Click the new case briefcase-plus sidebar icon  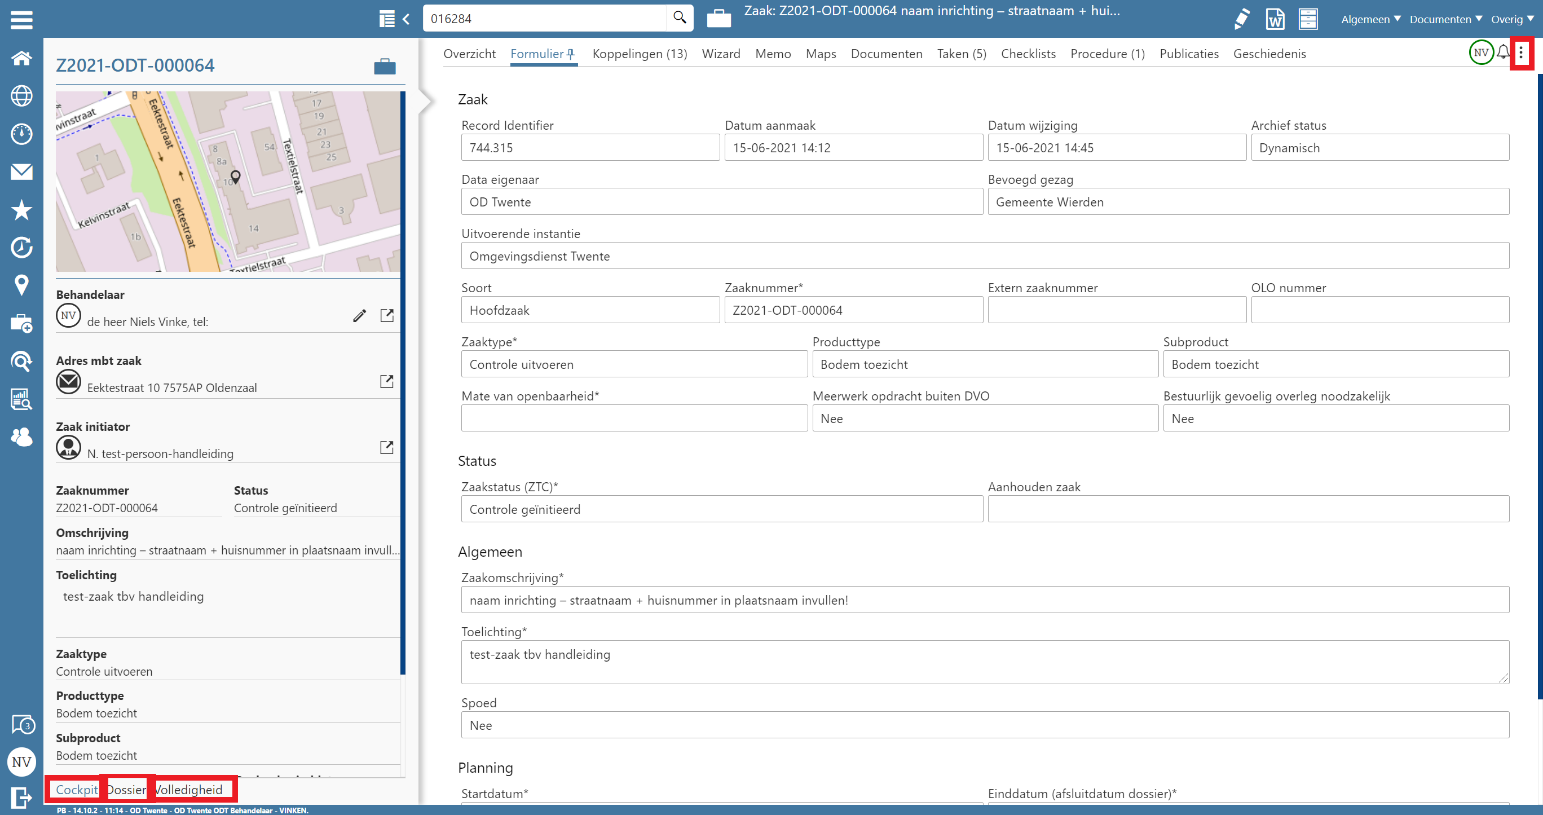coord(21,323)
